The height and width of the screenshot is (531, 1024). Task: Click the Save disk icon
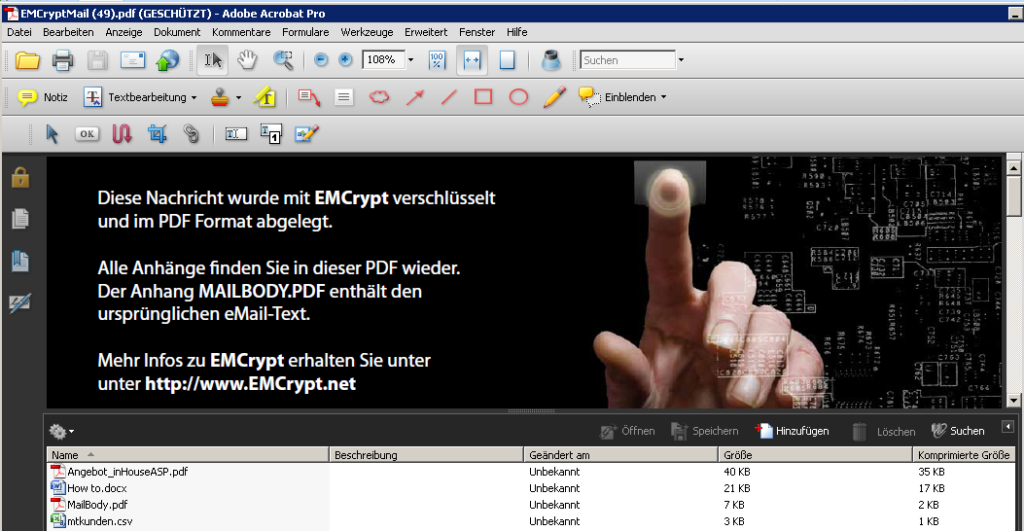coord(97,60)
